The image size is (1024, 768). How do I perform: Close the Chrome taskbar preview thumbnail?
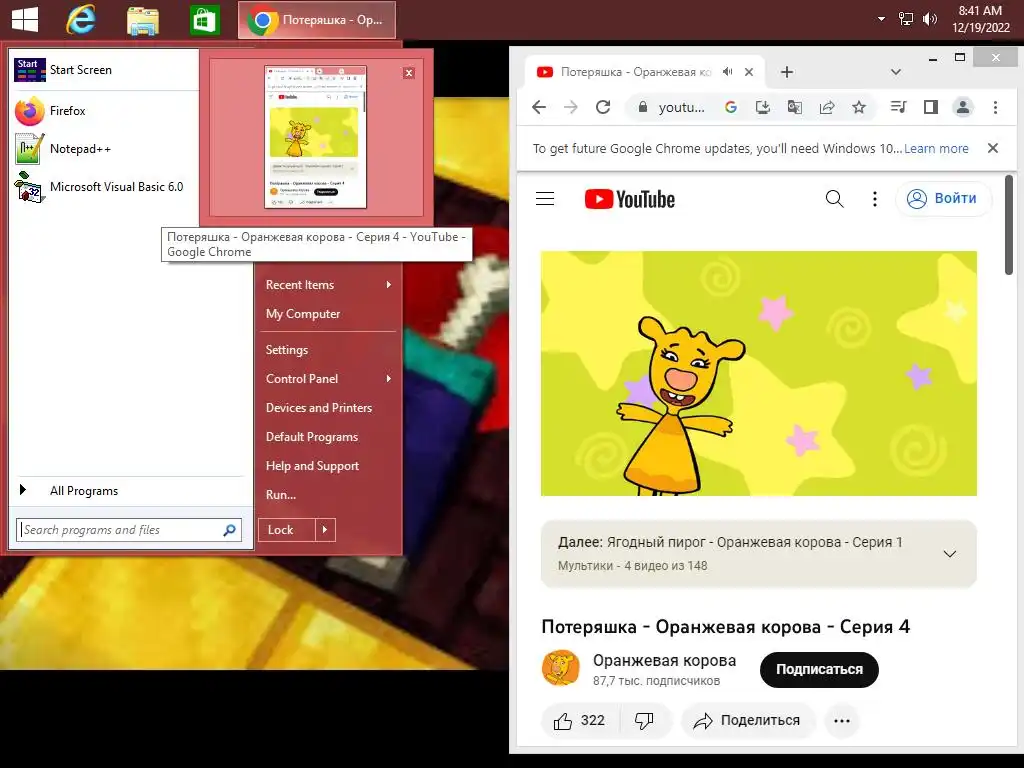tap(409, 73)
